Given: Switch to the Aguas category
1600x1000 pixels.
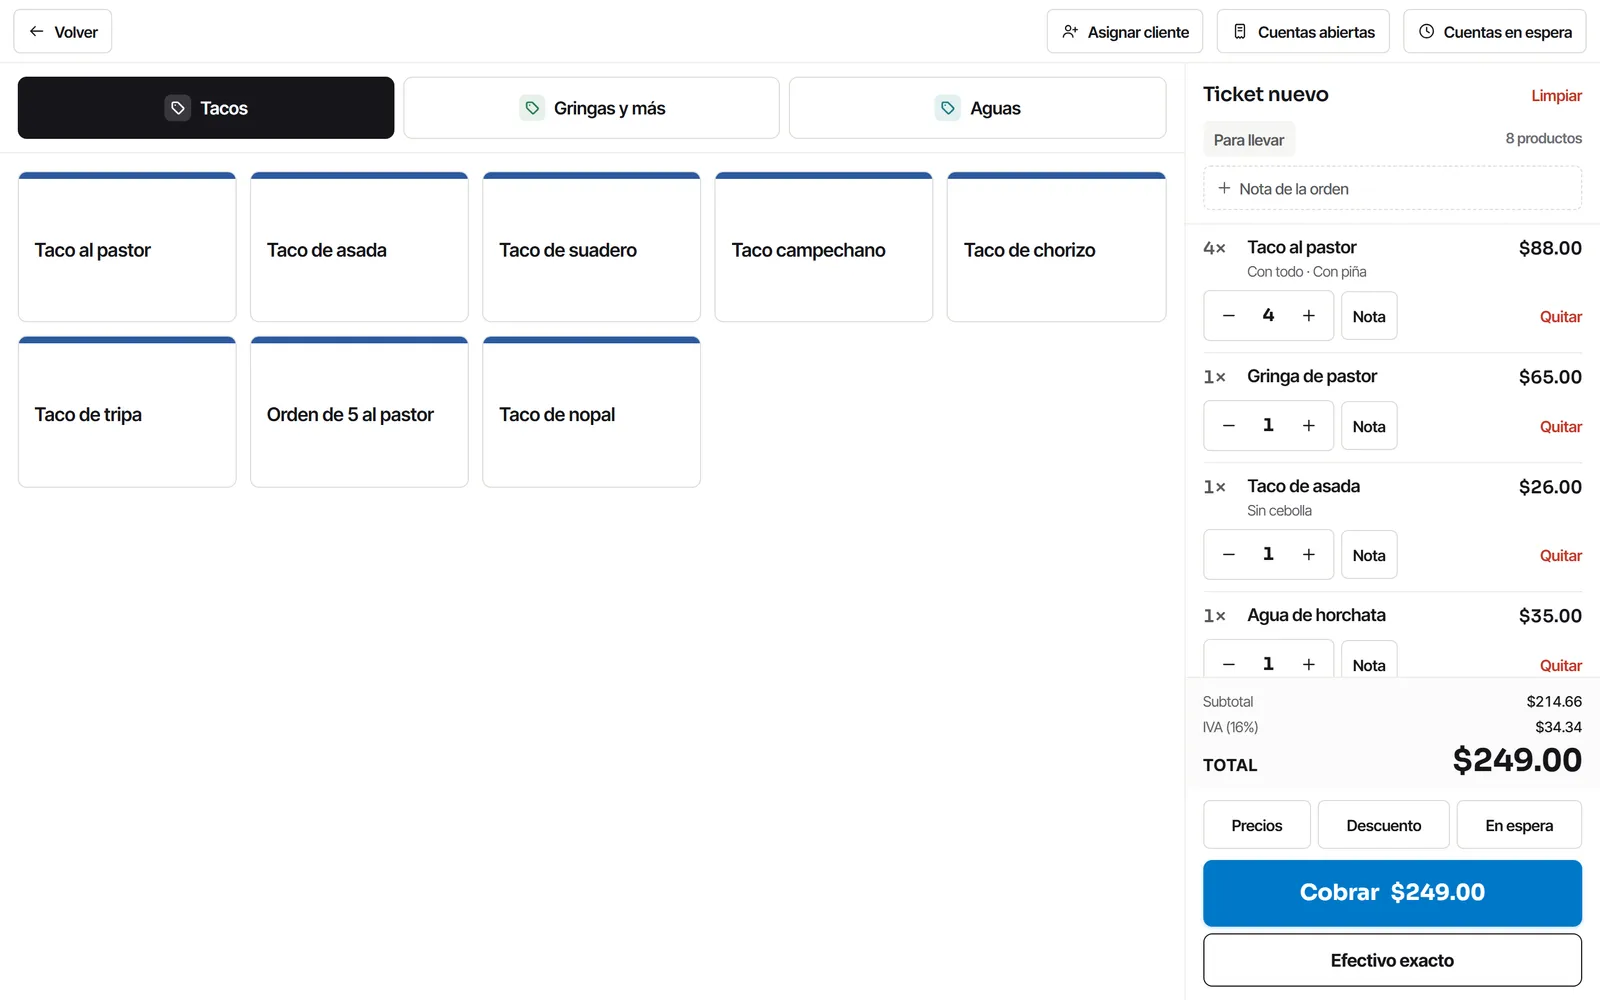Looking at the screenshot, I should (977, 108).
